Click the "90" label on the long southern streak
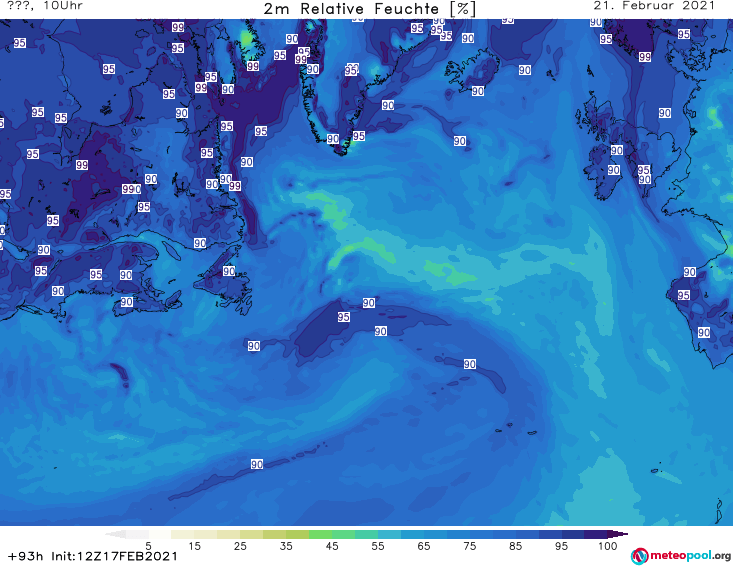The width and height of the screenshot is (733, 566). pos(257,464)
